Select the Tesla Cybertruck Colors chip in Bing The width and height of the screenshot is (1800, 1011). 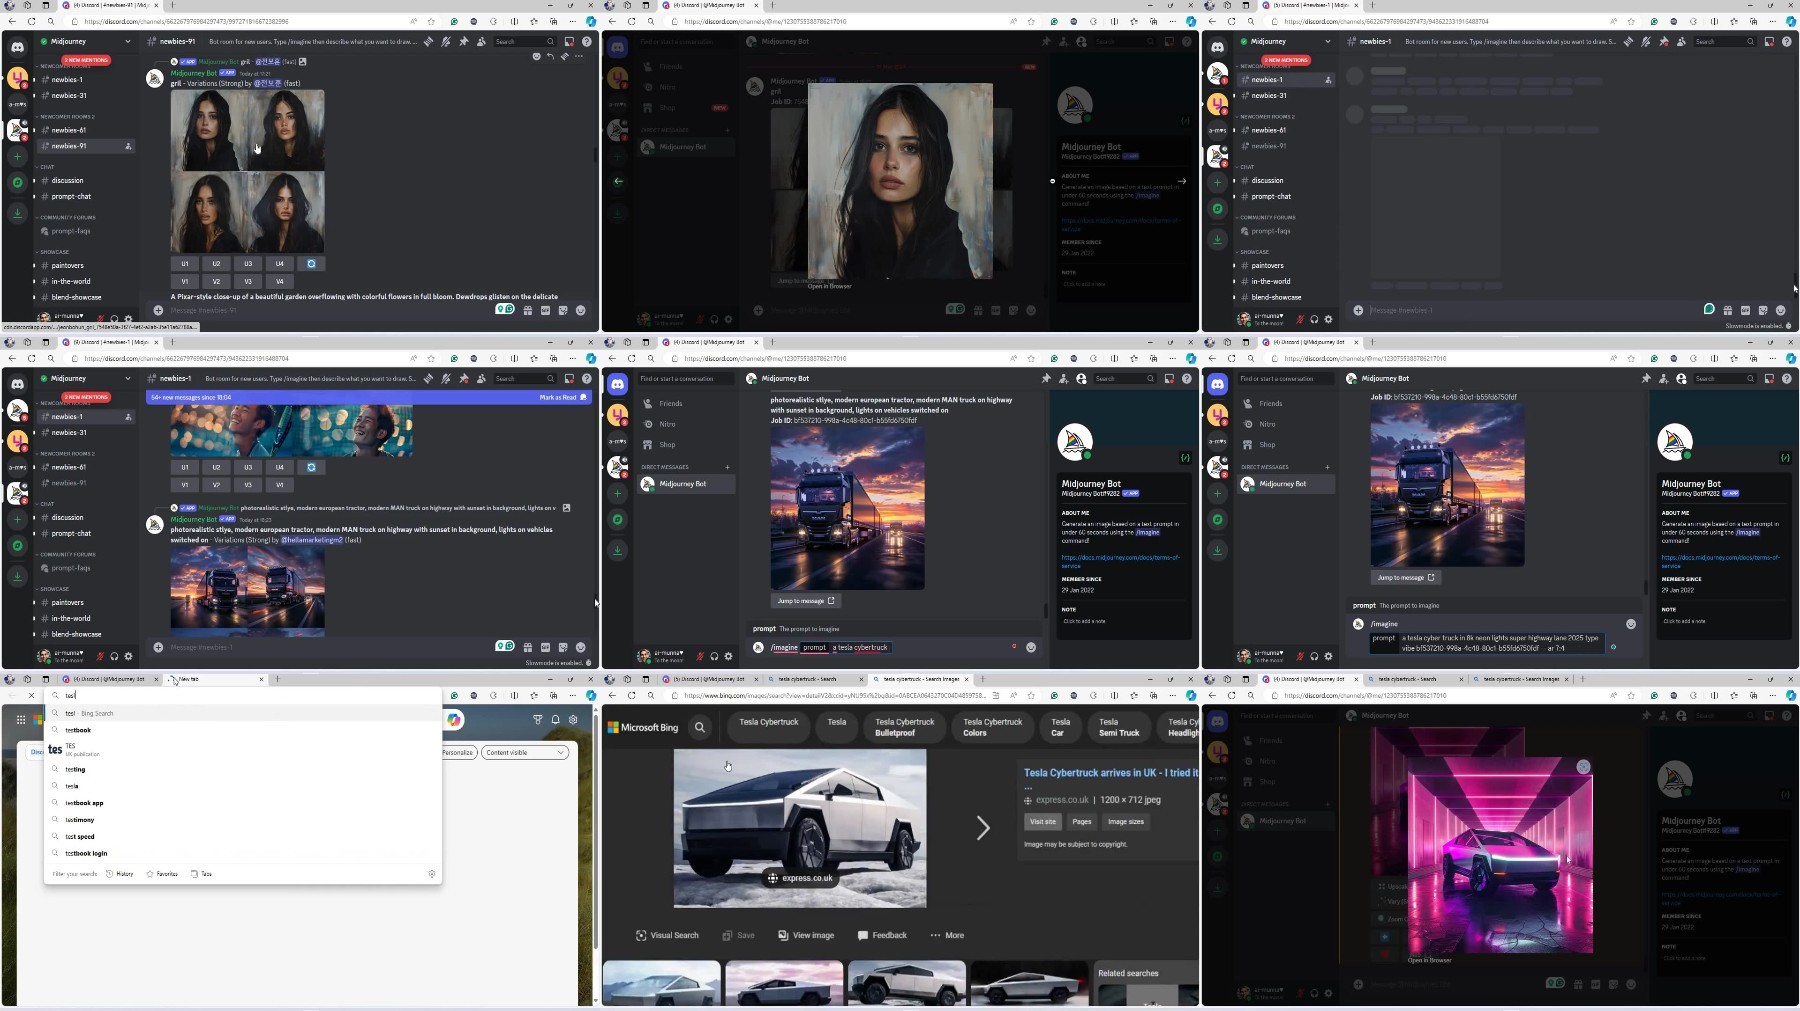tap(992, 727)
